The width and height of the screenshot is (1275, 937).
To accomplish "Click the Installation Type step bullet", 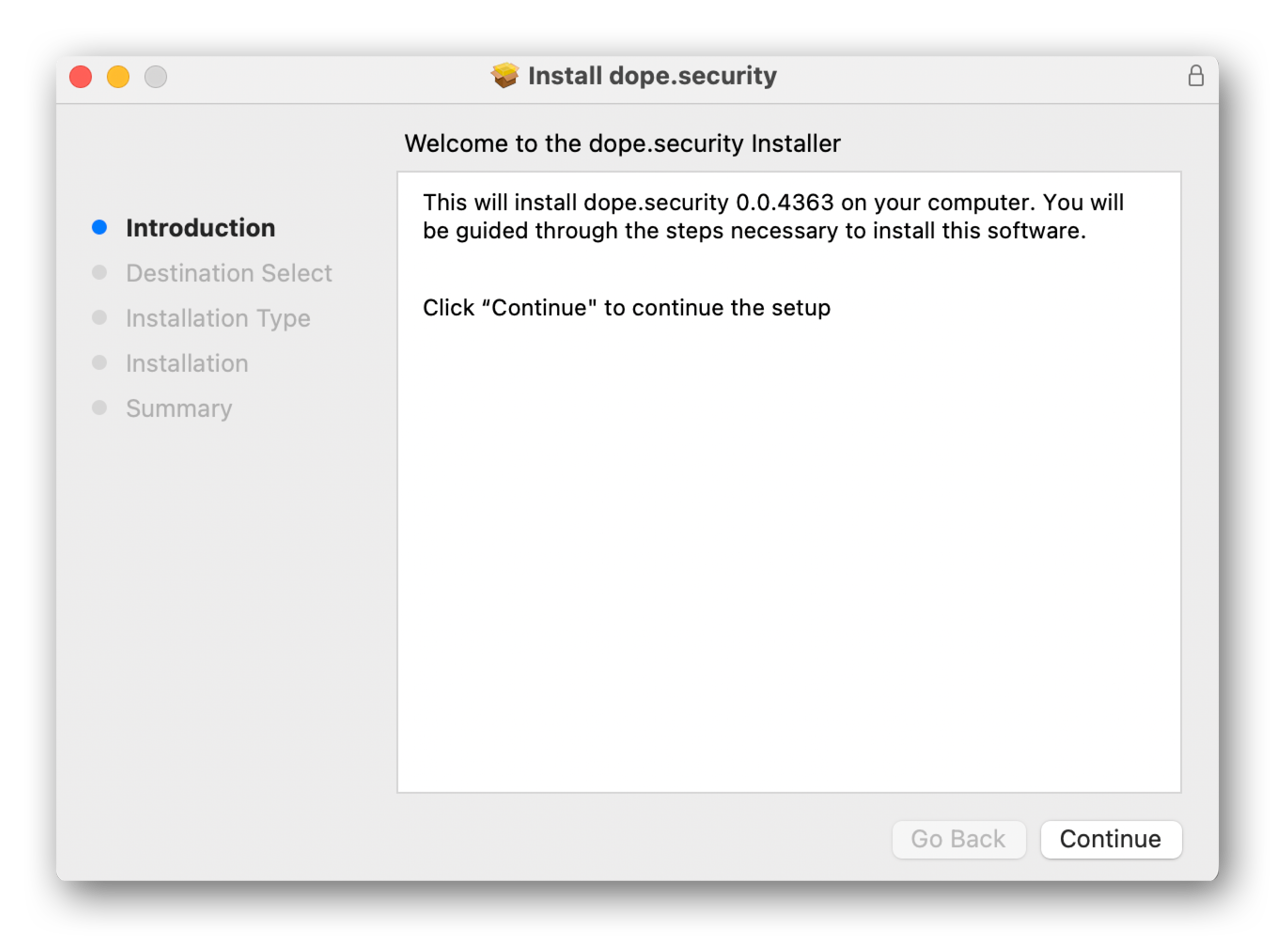I will (99, 318).
